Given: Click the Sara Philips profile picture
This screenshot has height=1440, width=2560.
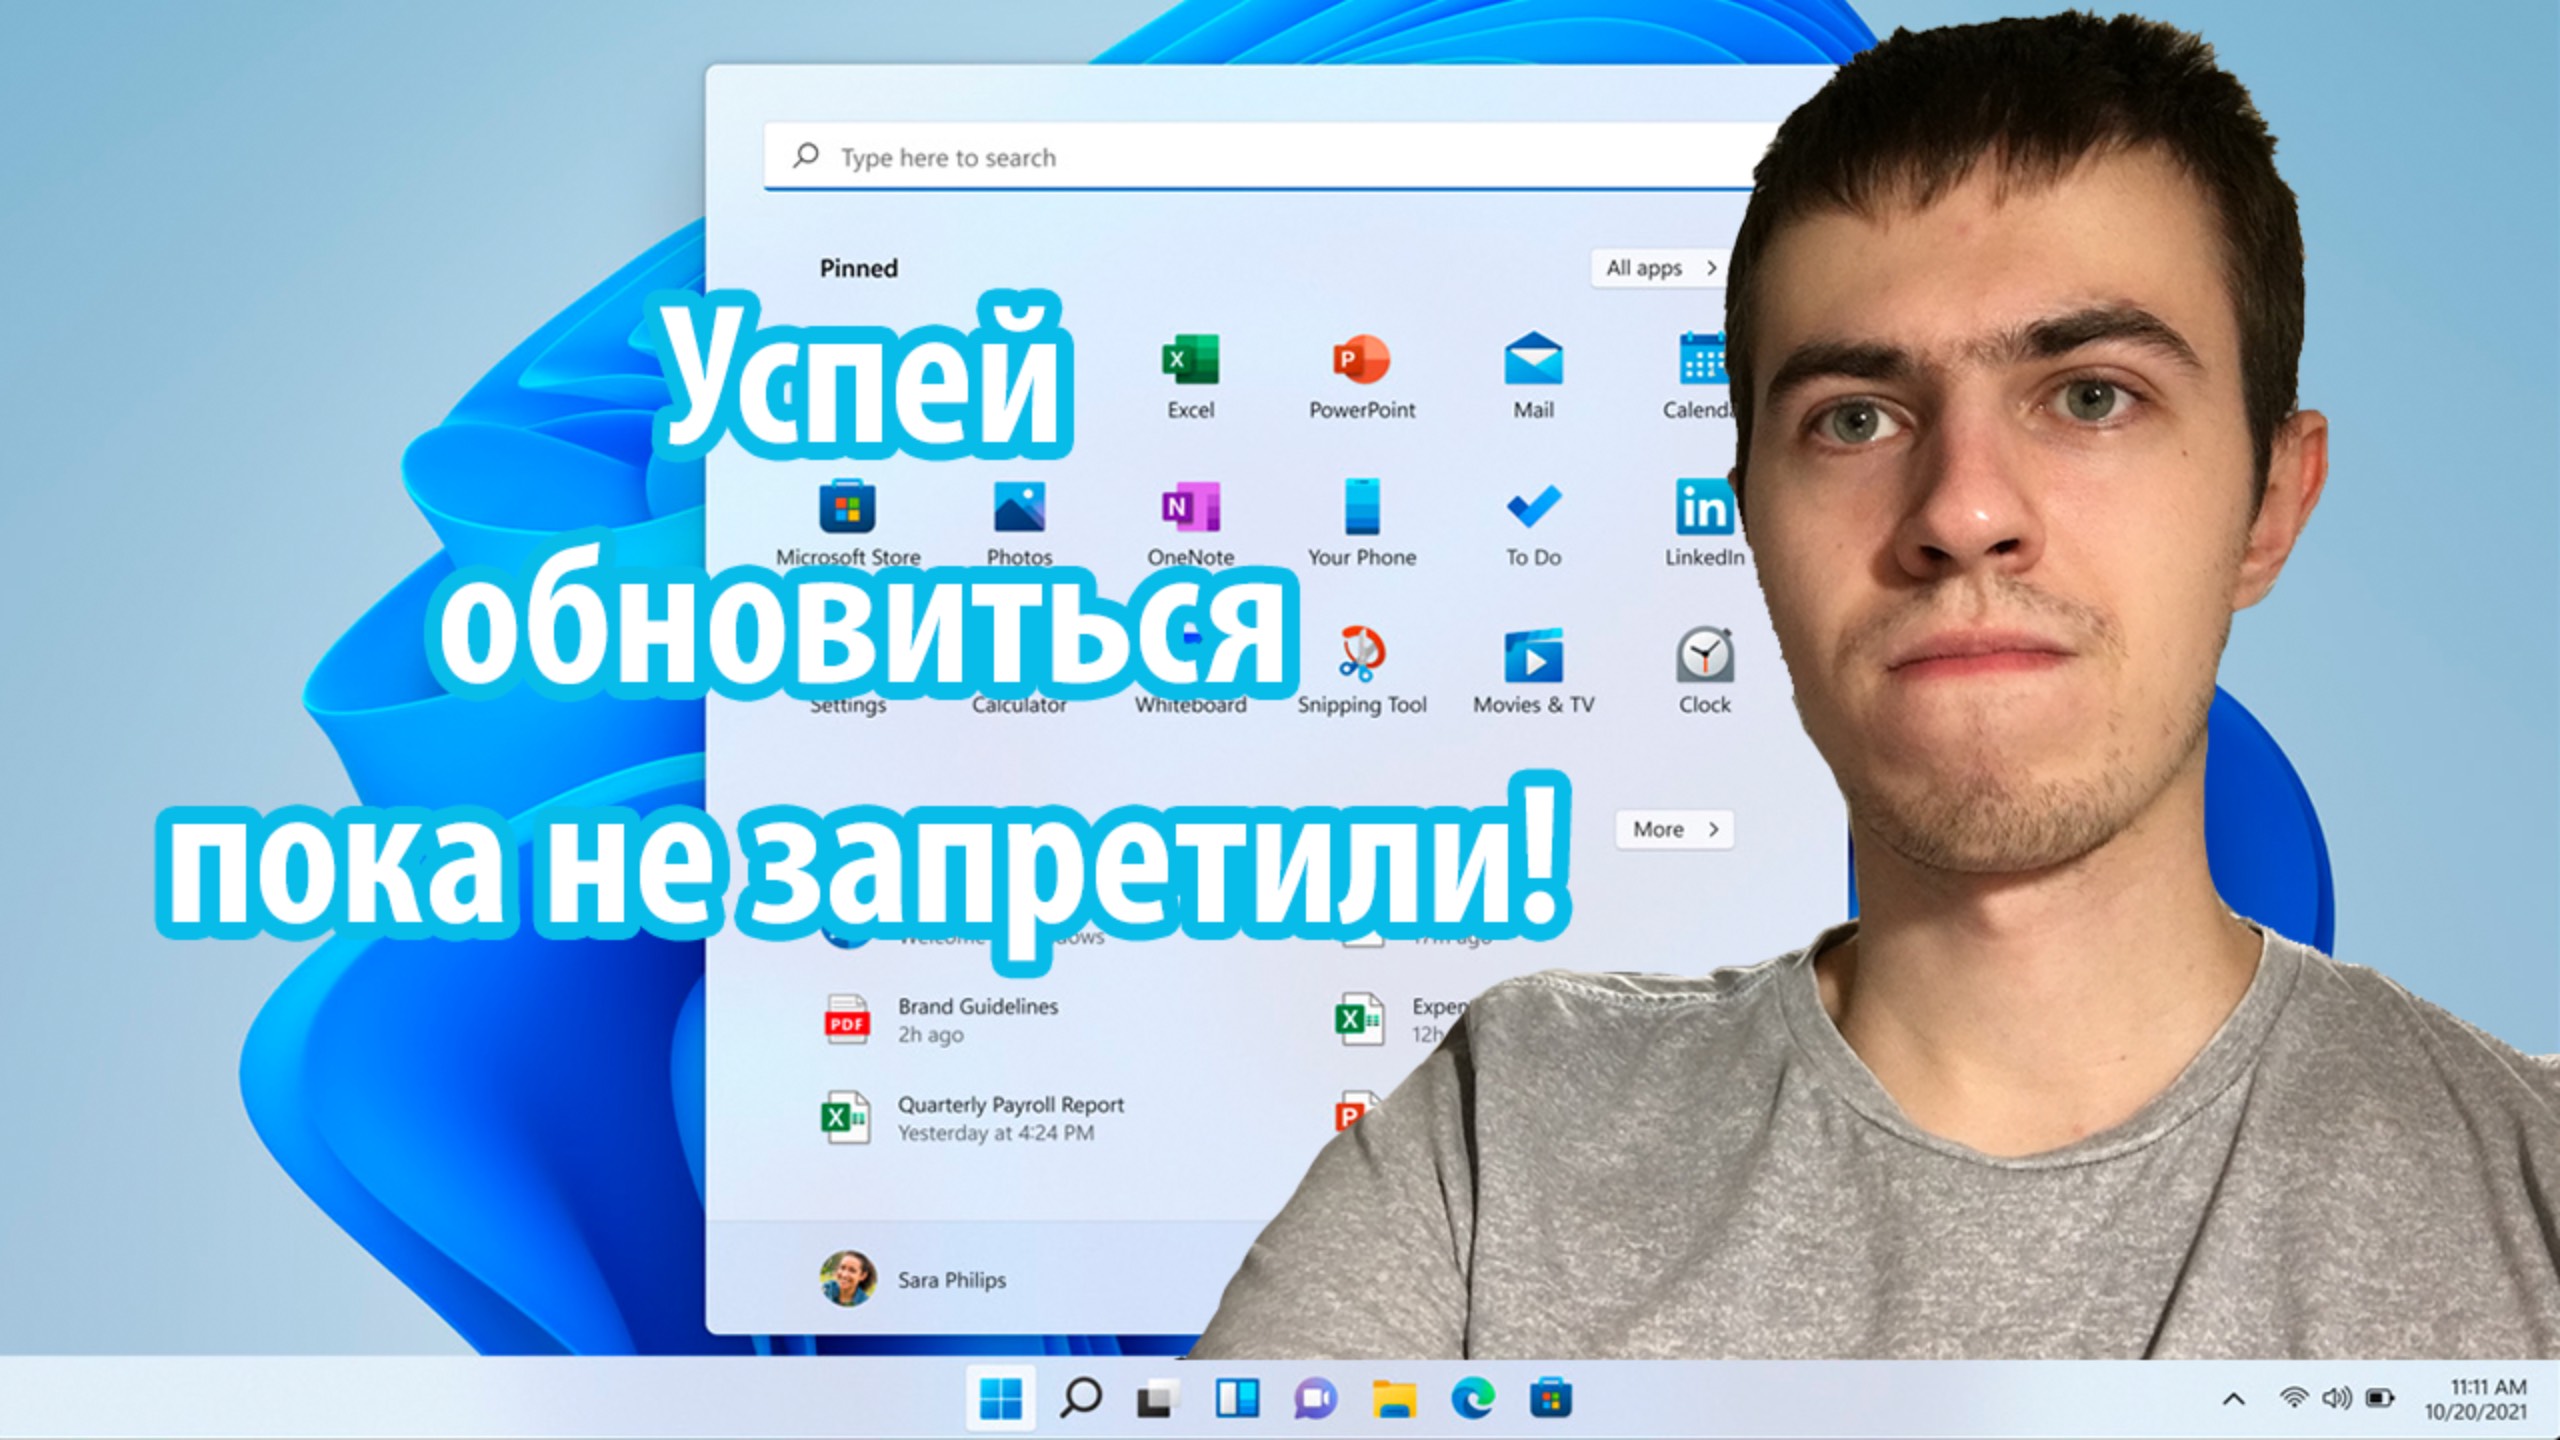Looking at the screenshot, I should [x=847, y=1279].
